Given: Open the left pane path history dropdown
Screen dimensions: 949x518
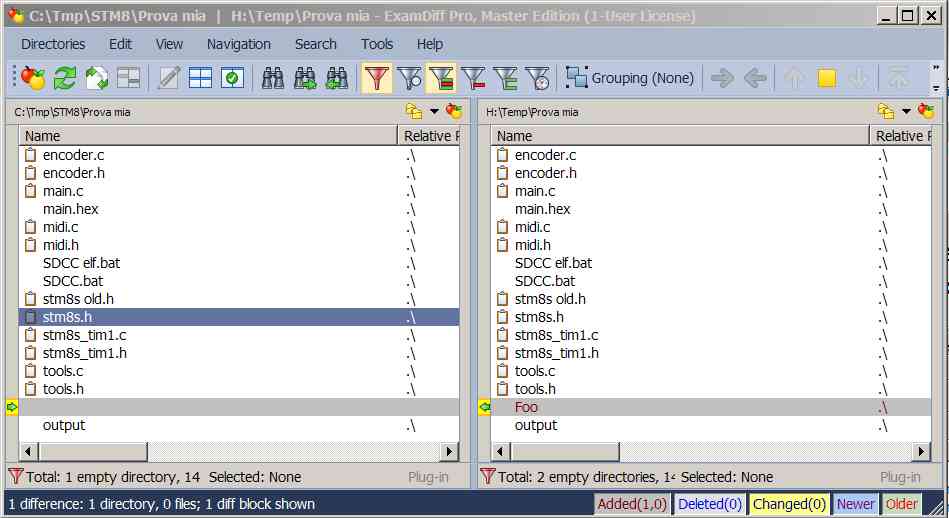Looking at the screenshot, I should click(x=434, y=111).
